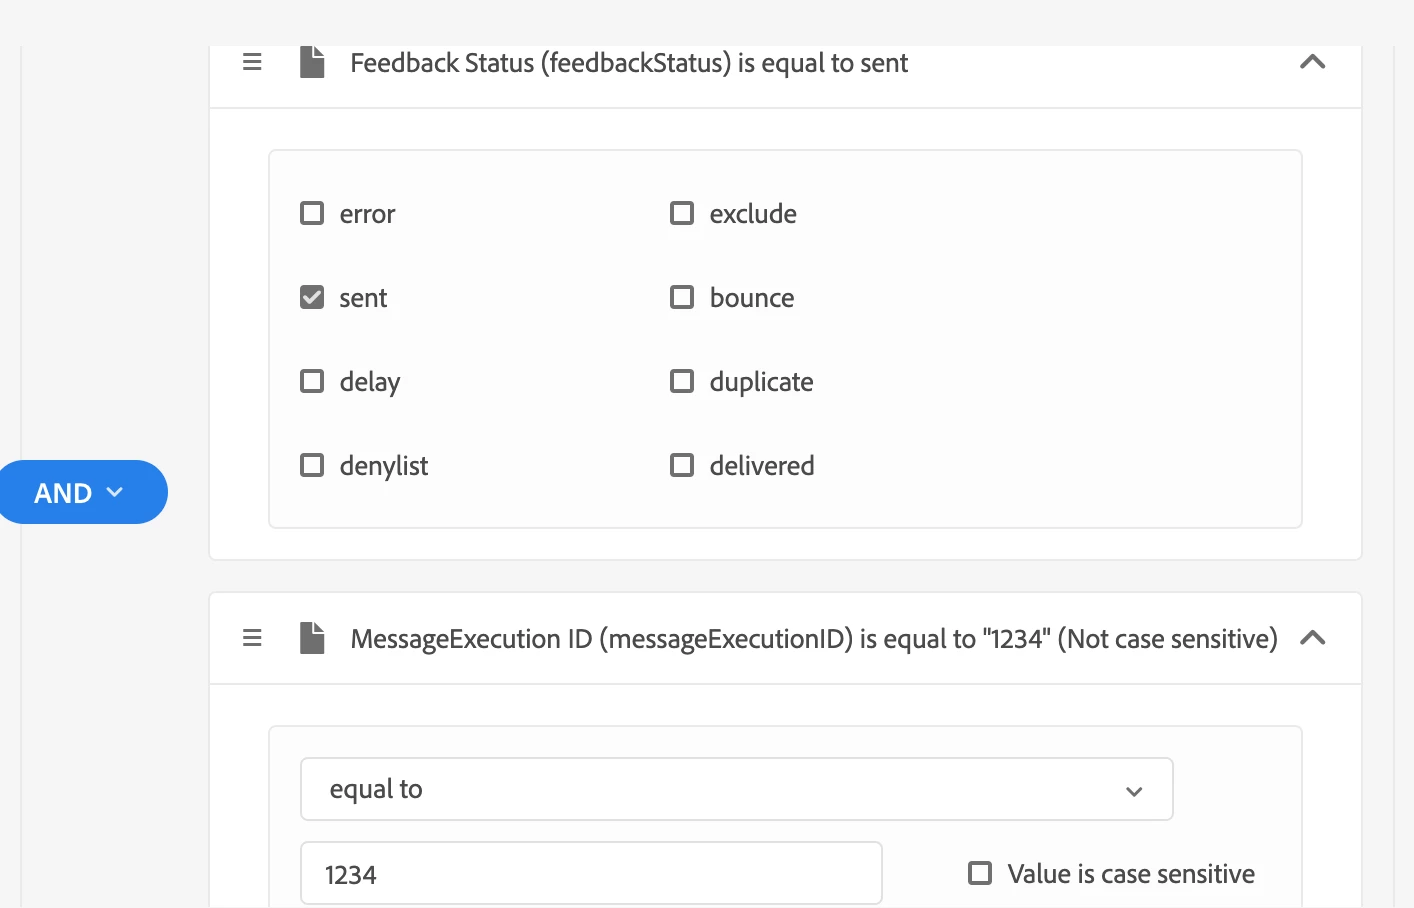The image size is (1414, 908).
Task: Enable "Value is case sensitive" option
Action: [980, 873]
